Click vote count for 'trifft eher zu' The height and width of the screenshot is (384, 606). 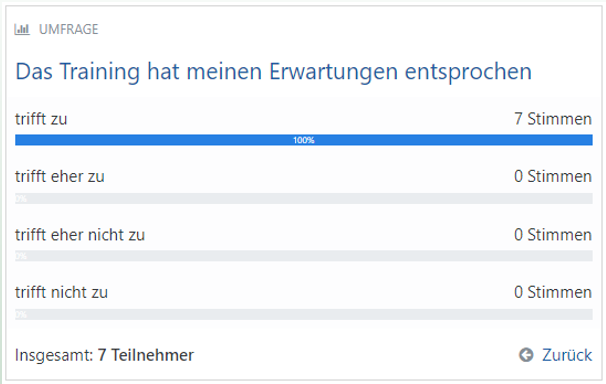(553, 177)
